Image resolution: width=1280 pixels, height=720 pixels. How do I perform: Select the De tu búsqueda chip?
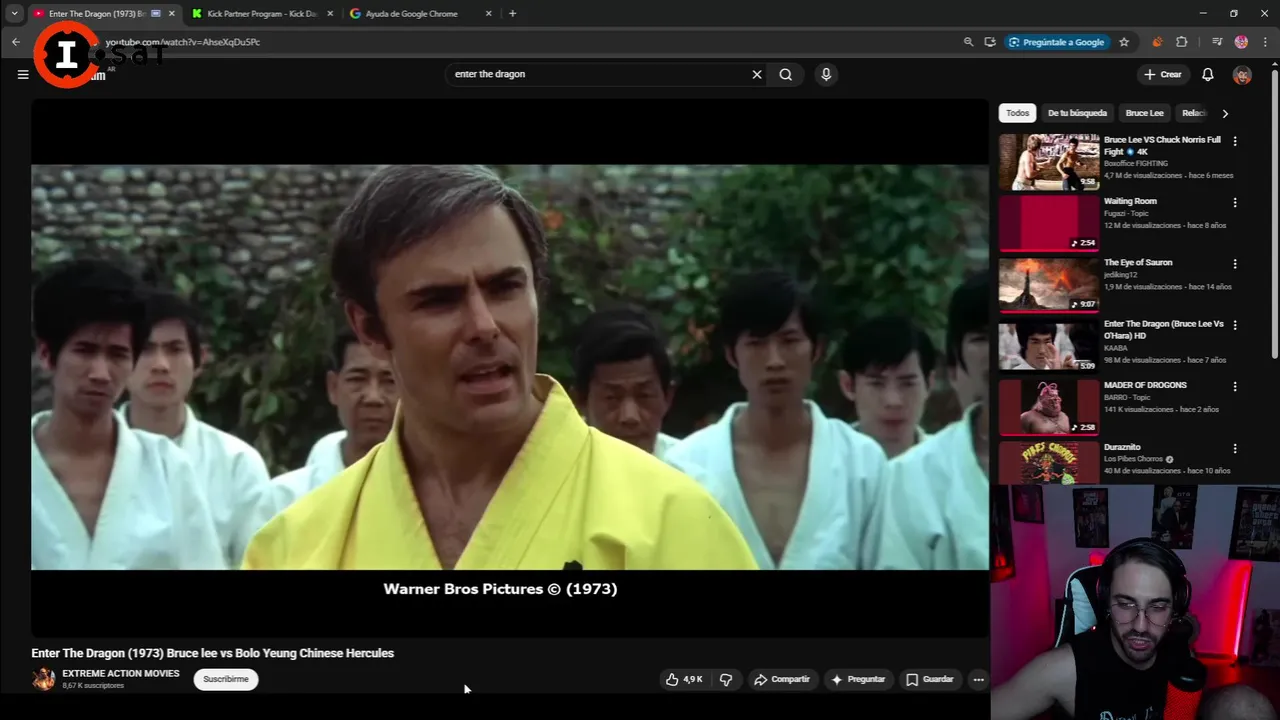point(1077,113)
